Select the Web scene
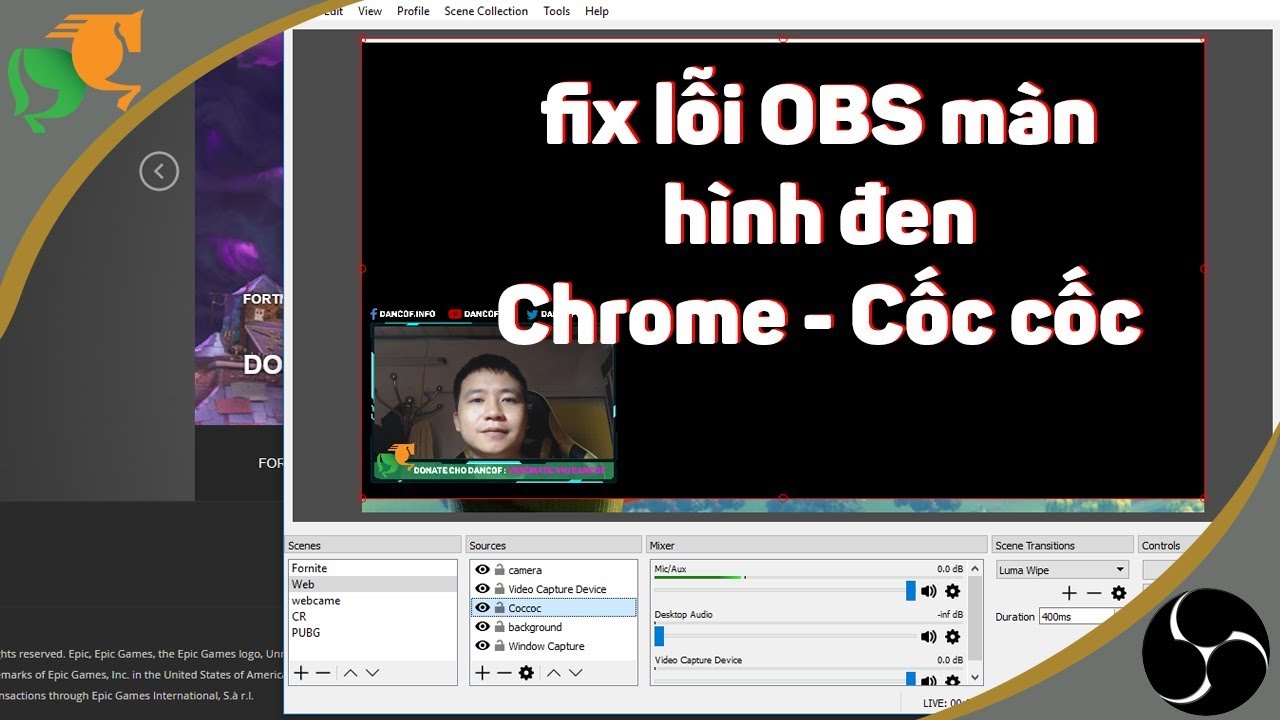This screenshot has width=1280, height=720. point(372,584)
